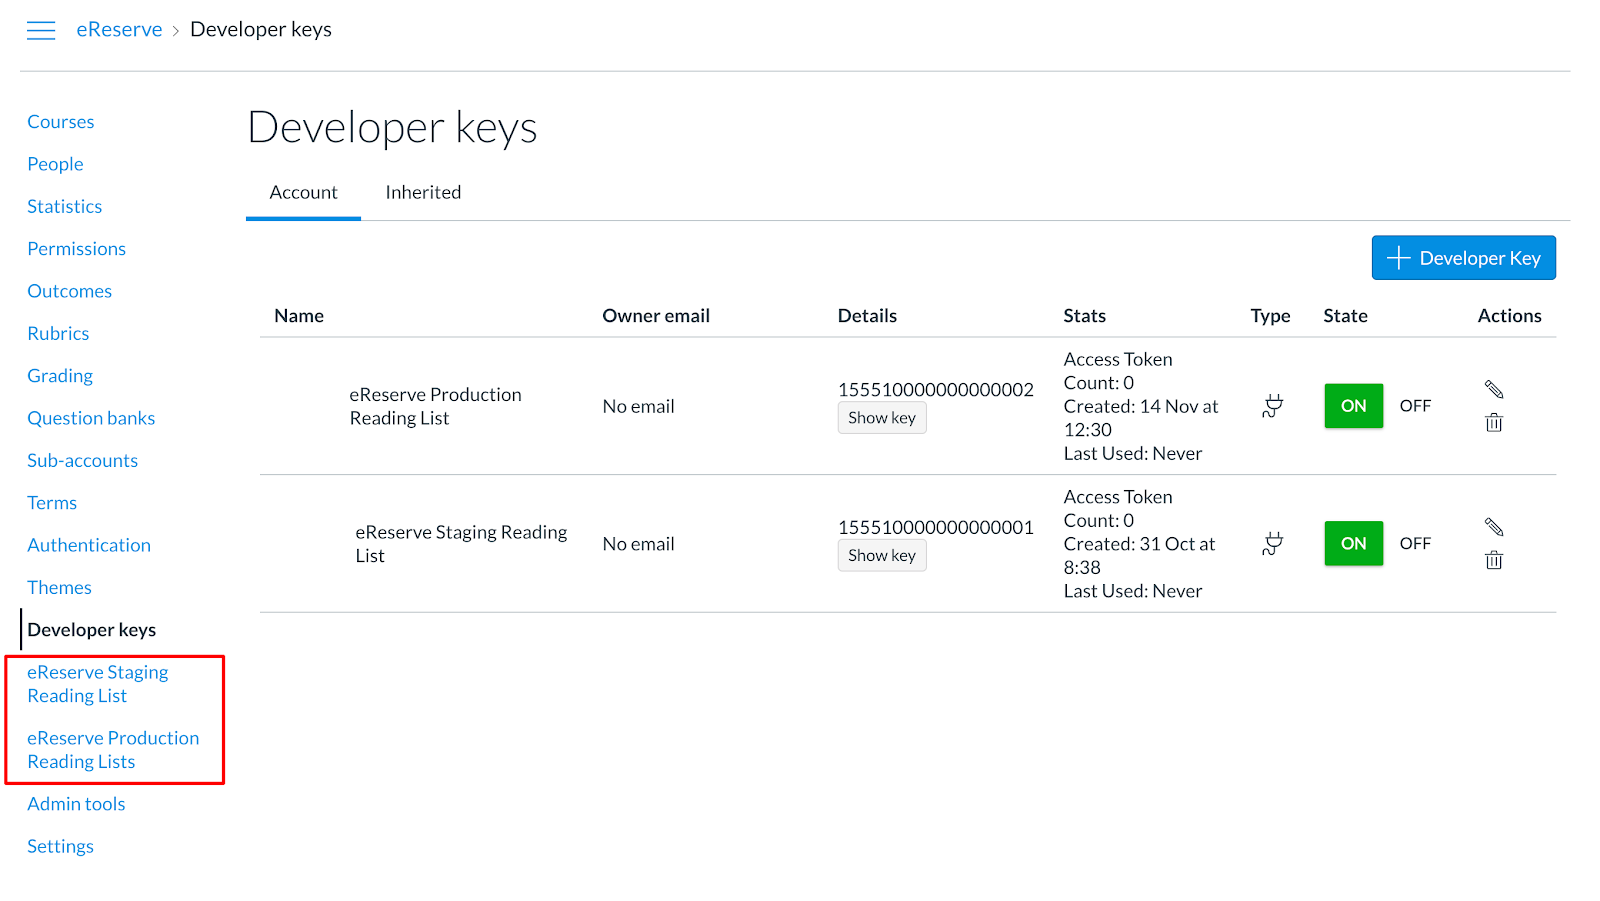Switch eReserve Production key state to OFF
This screenshot has width=1600, height=901.
(x=1415, y=406)
